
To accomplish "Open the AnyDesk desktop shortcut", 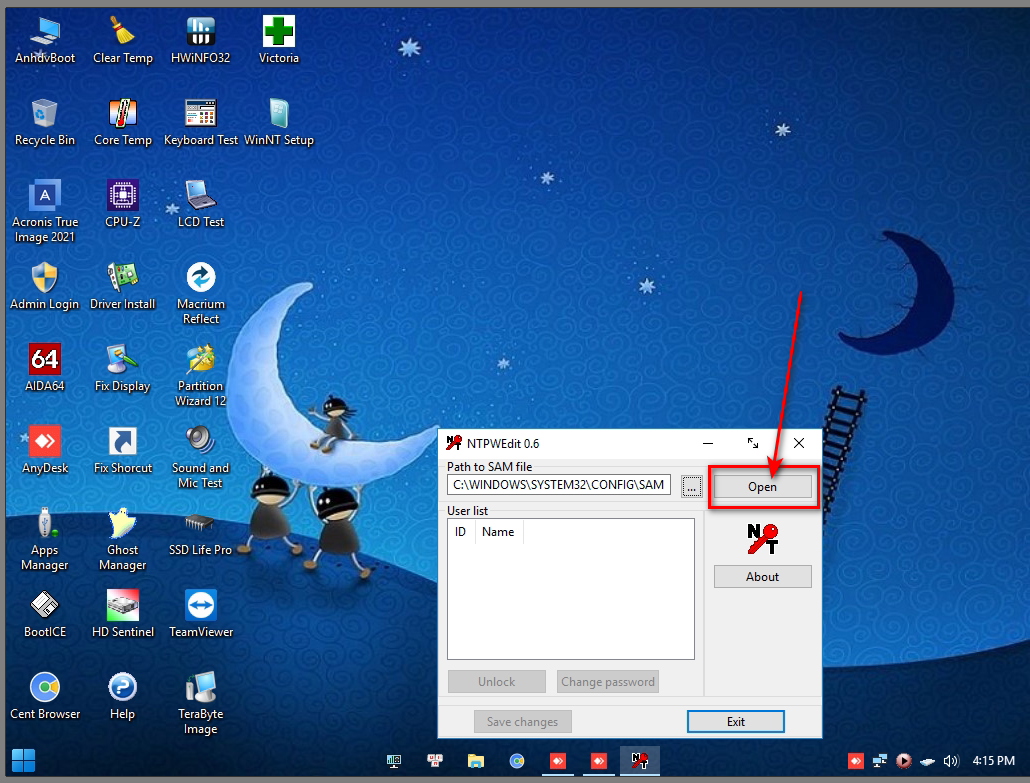I will pyautogui.click(x=45, y=450).
